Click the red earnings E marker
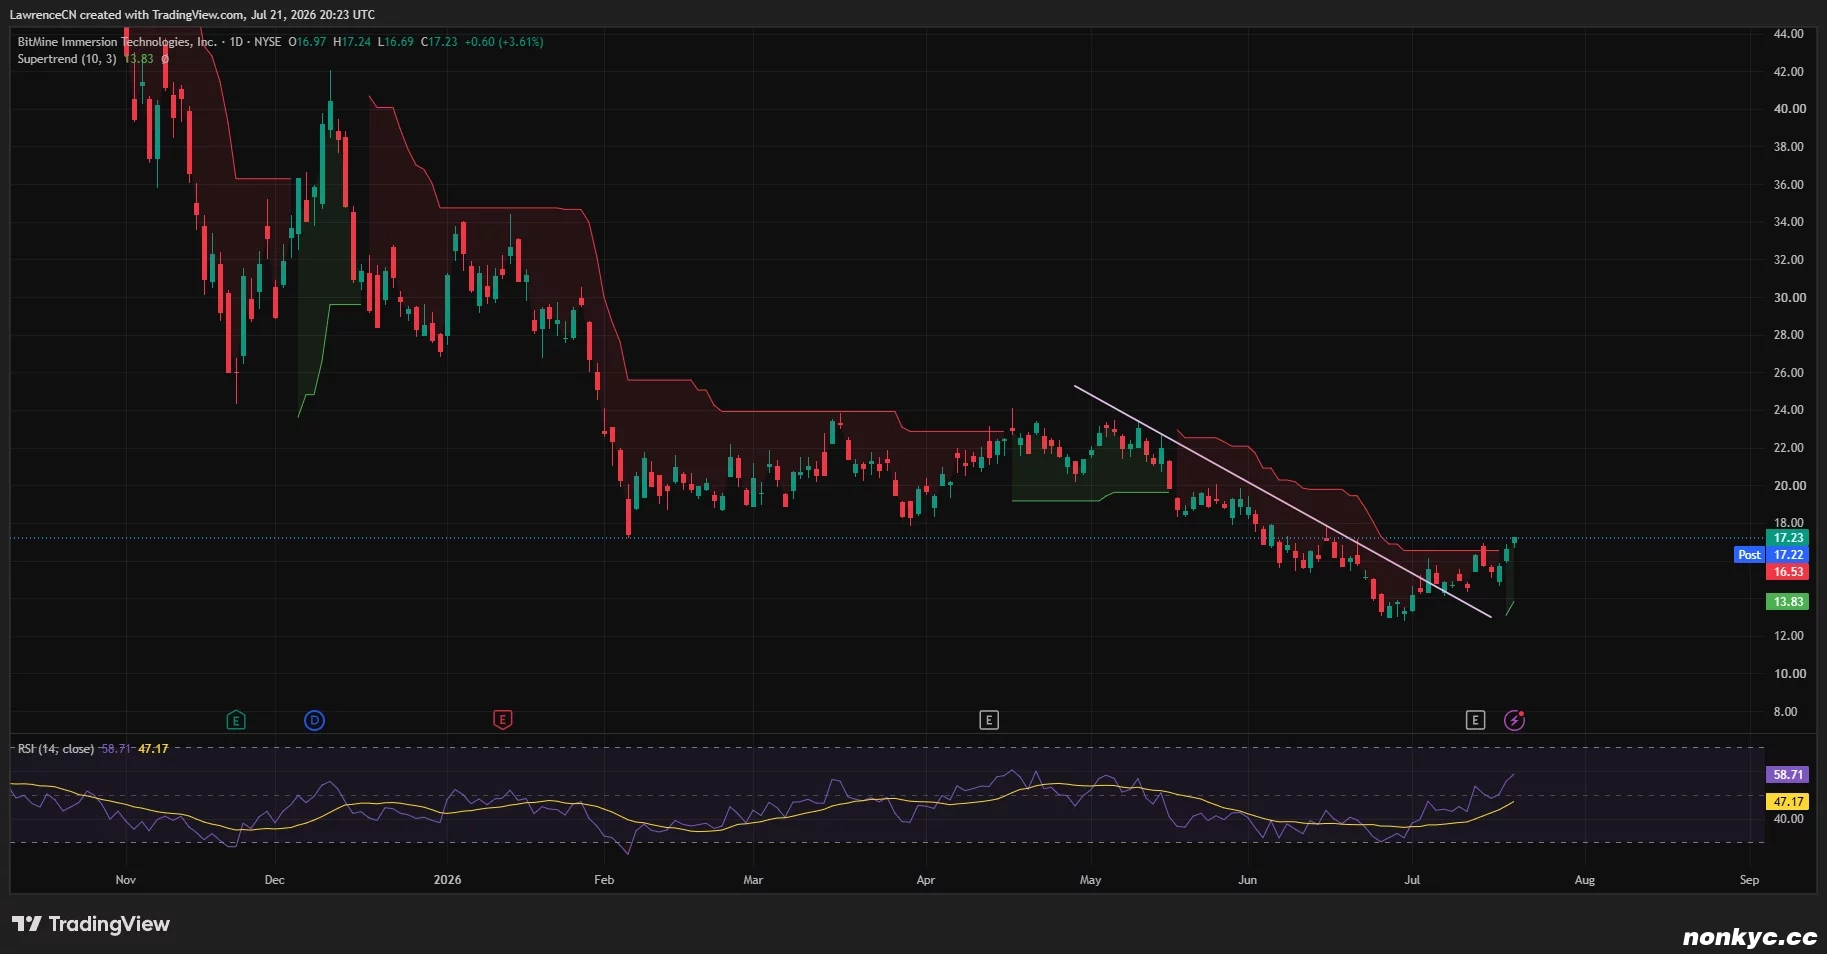 [x=503, y=720]
